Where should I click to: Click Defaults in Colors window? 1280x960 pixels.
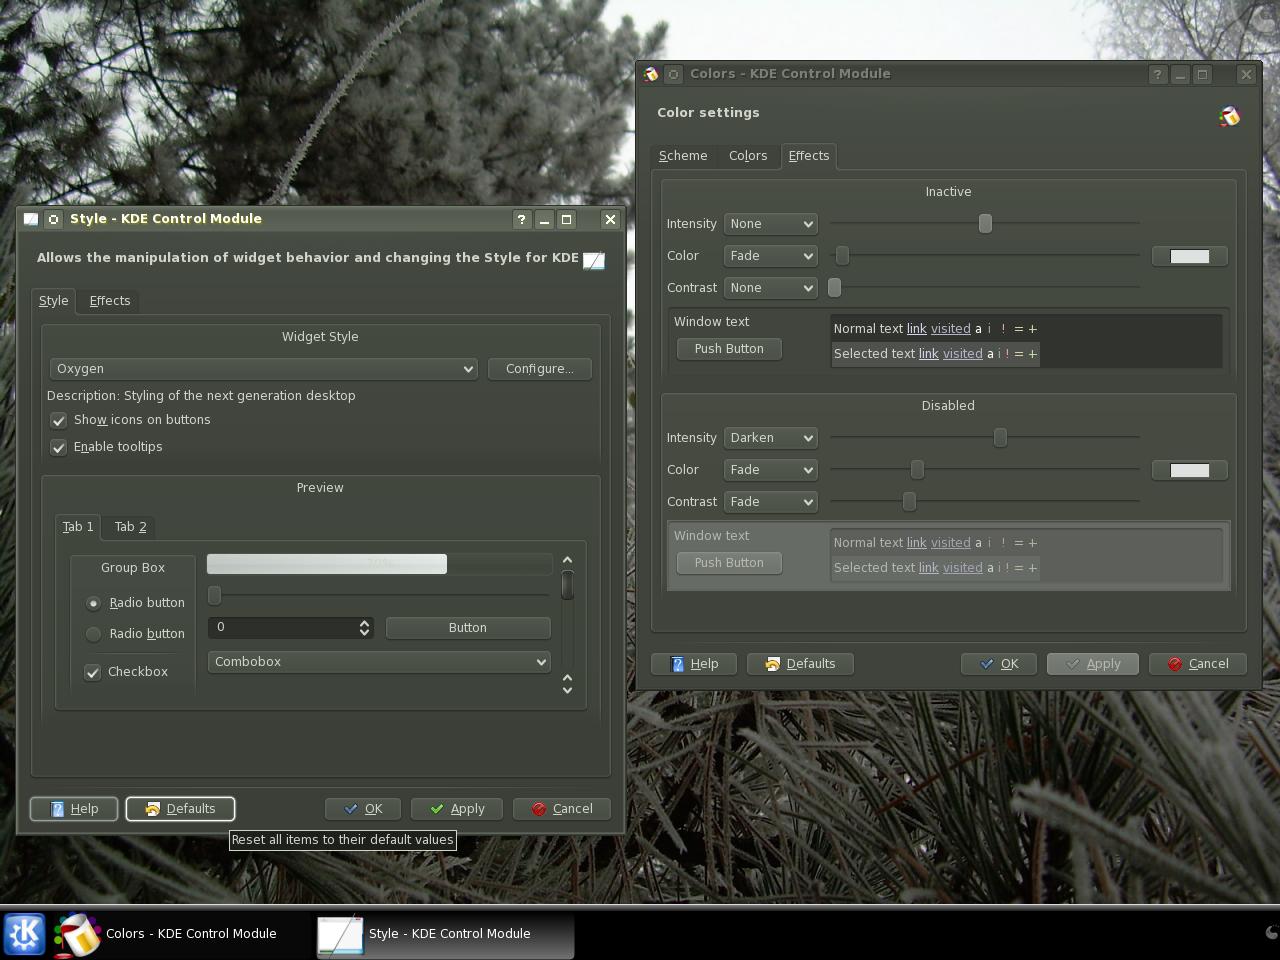pos(800,664)
